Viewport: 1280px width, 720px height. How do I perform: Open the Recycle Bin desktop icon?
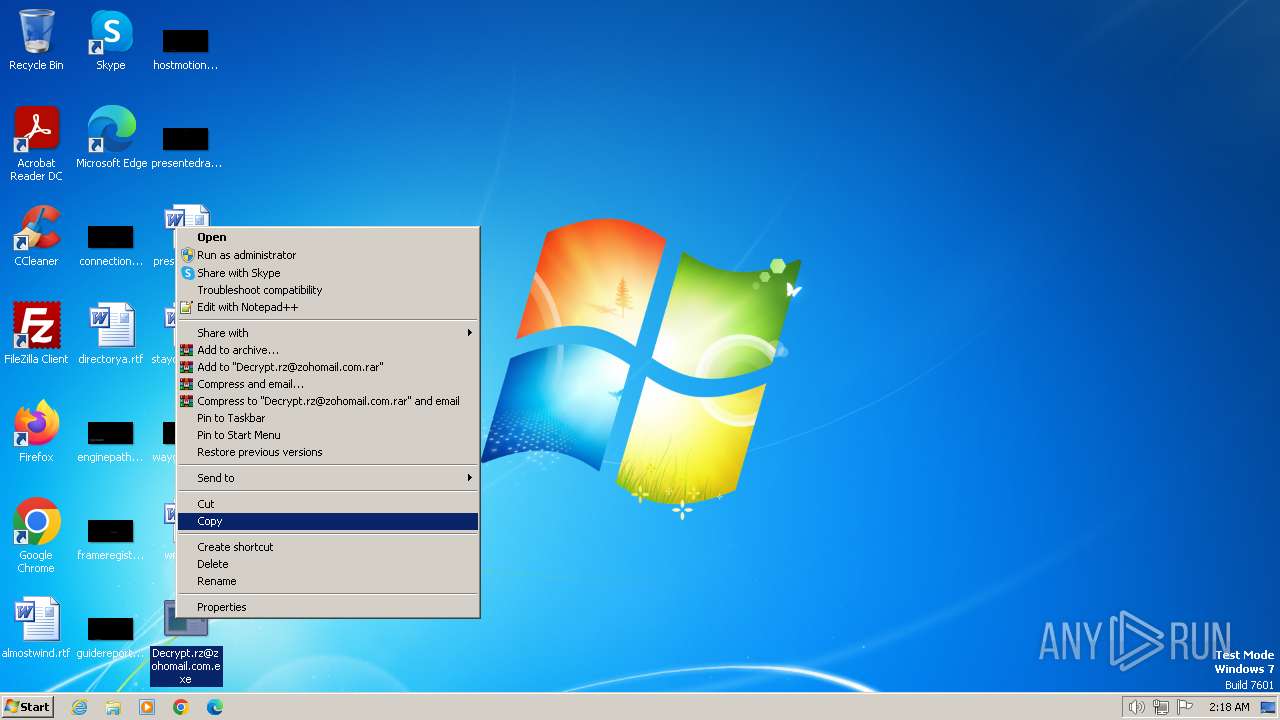pyautogui.click(x=36, y=41)
